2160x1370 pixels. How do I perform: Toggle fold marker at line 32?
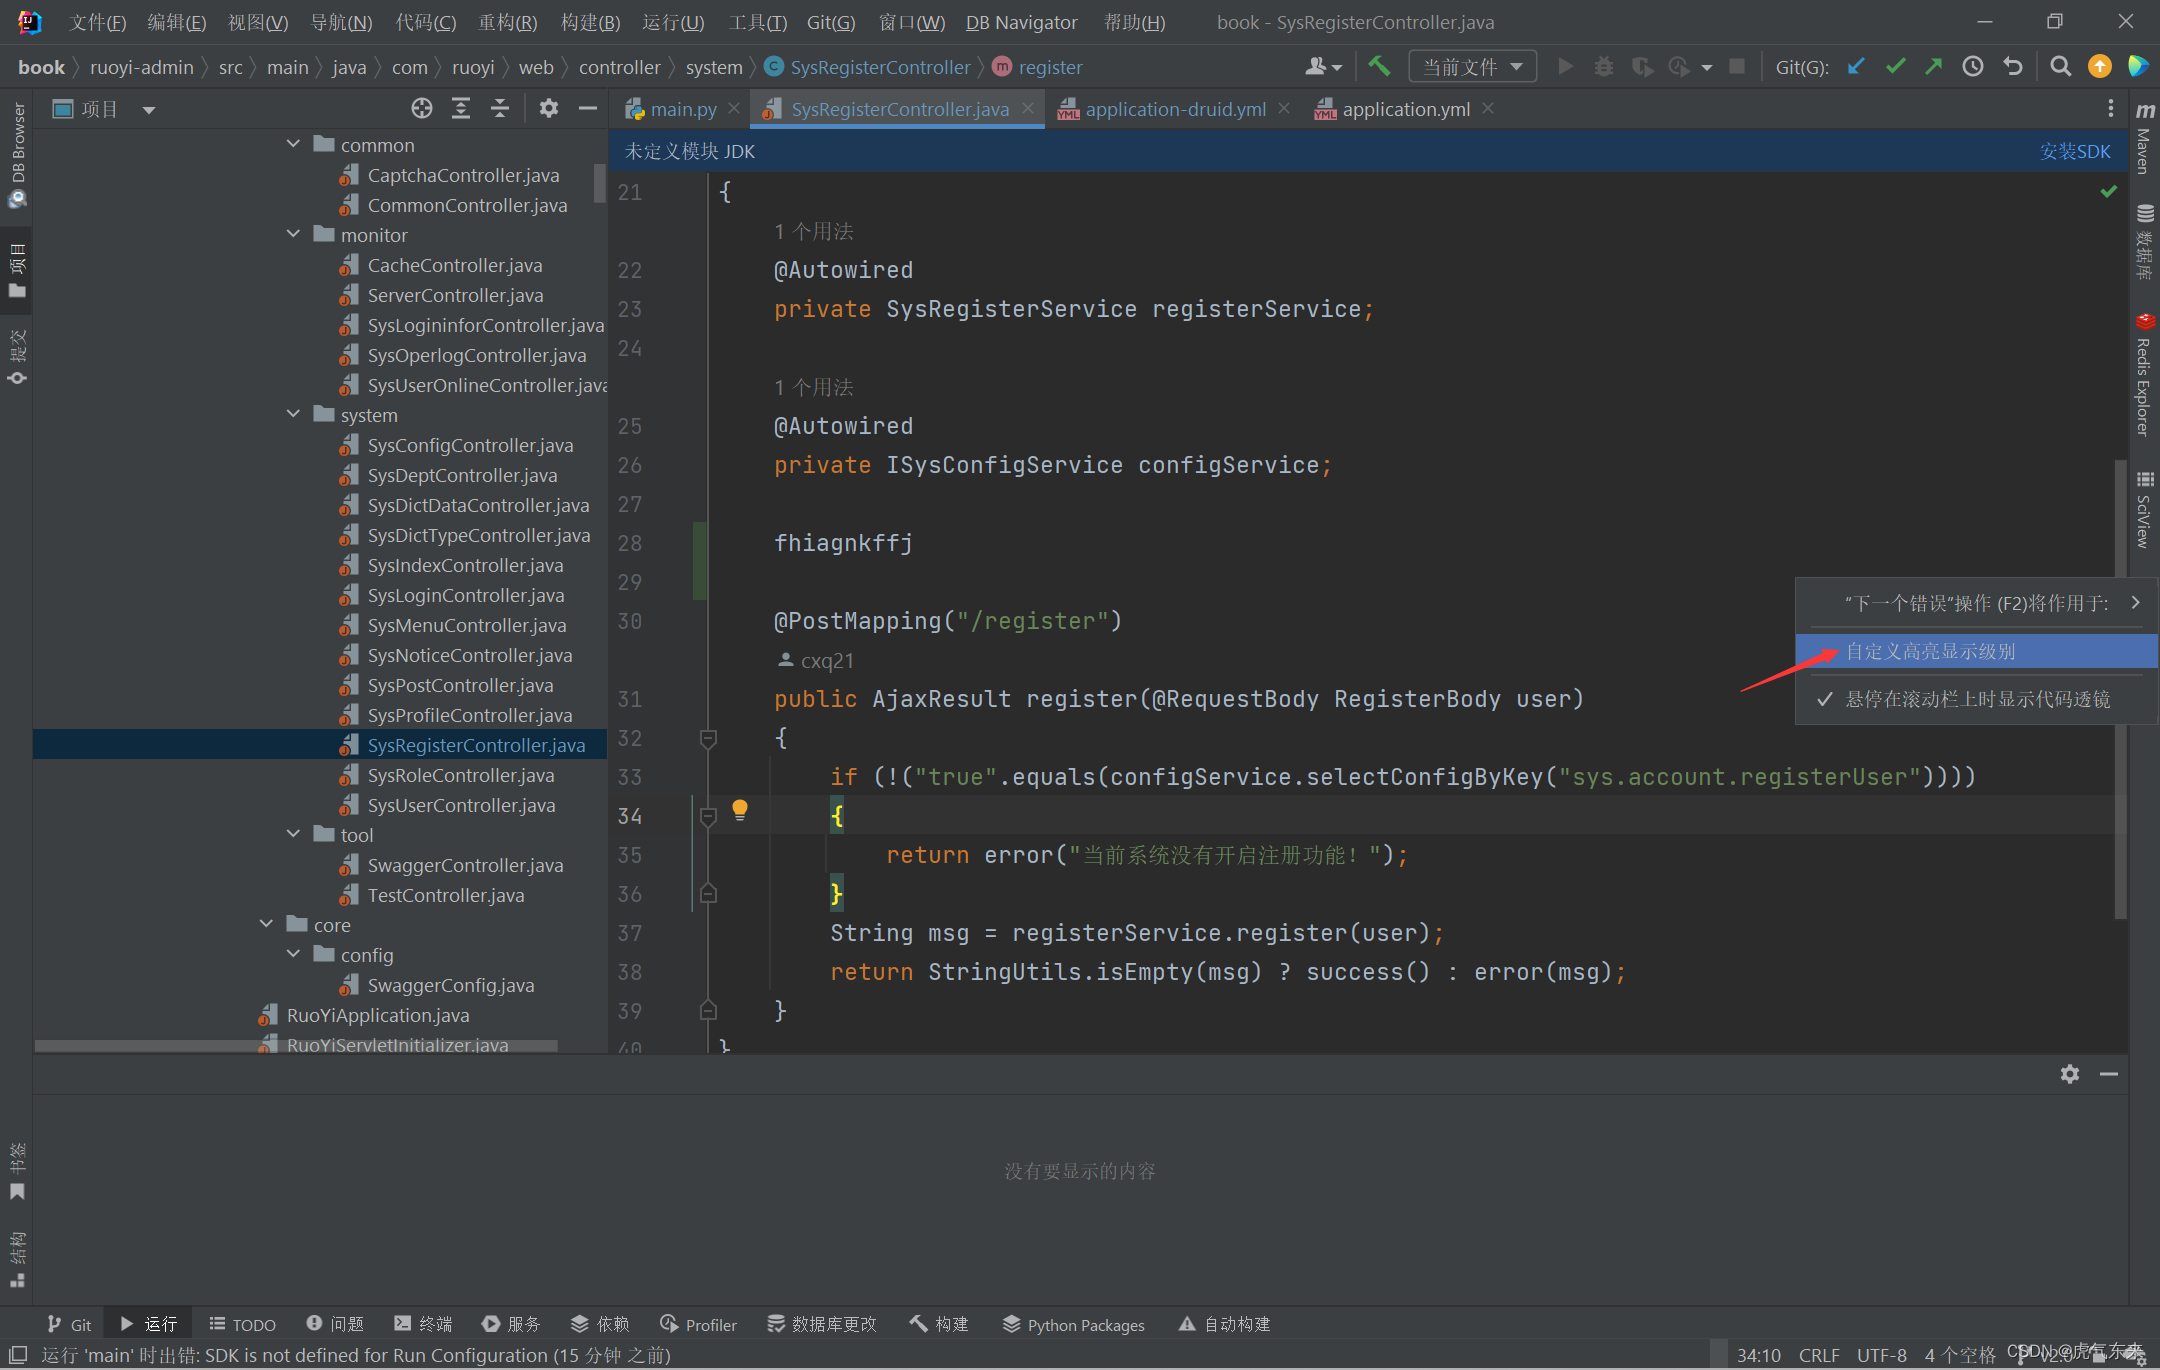[708, 739]
